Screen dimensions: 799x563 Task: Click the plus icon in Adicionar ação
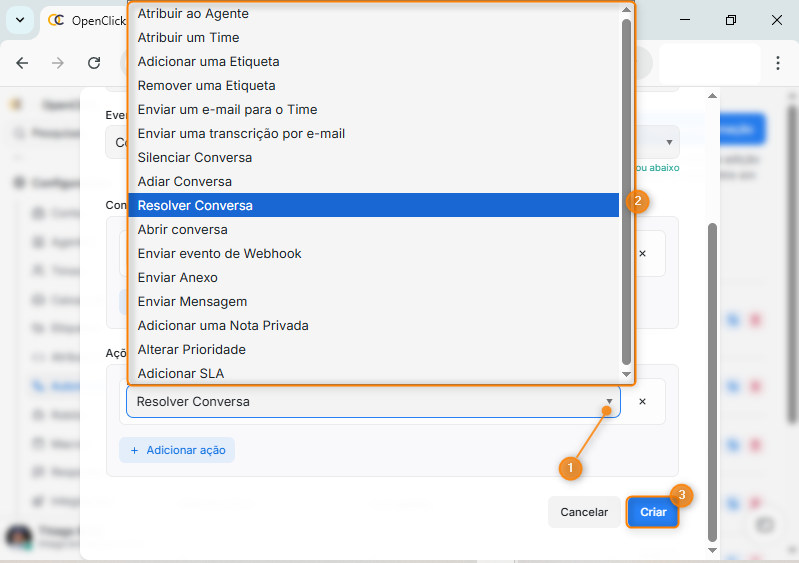click(134, 450)
